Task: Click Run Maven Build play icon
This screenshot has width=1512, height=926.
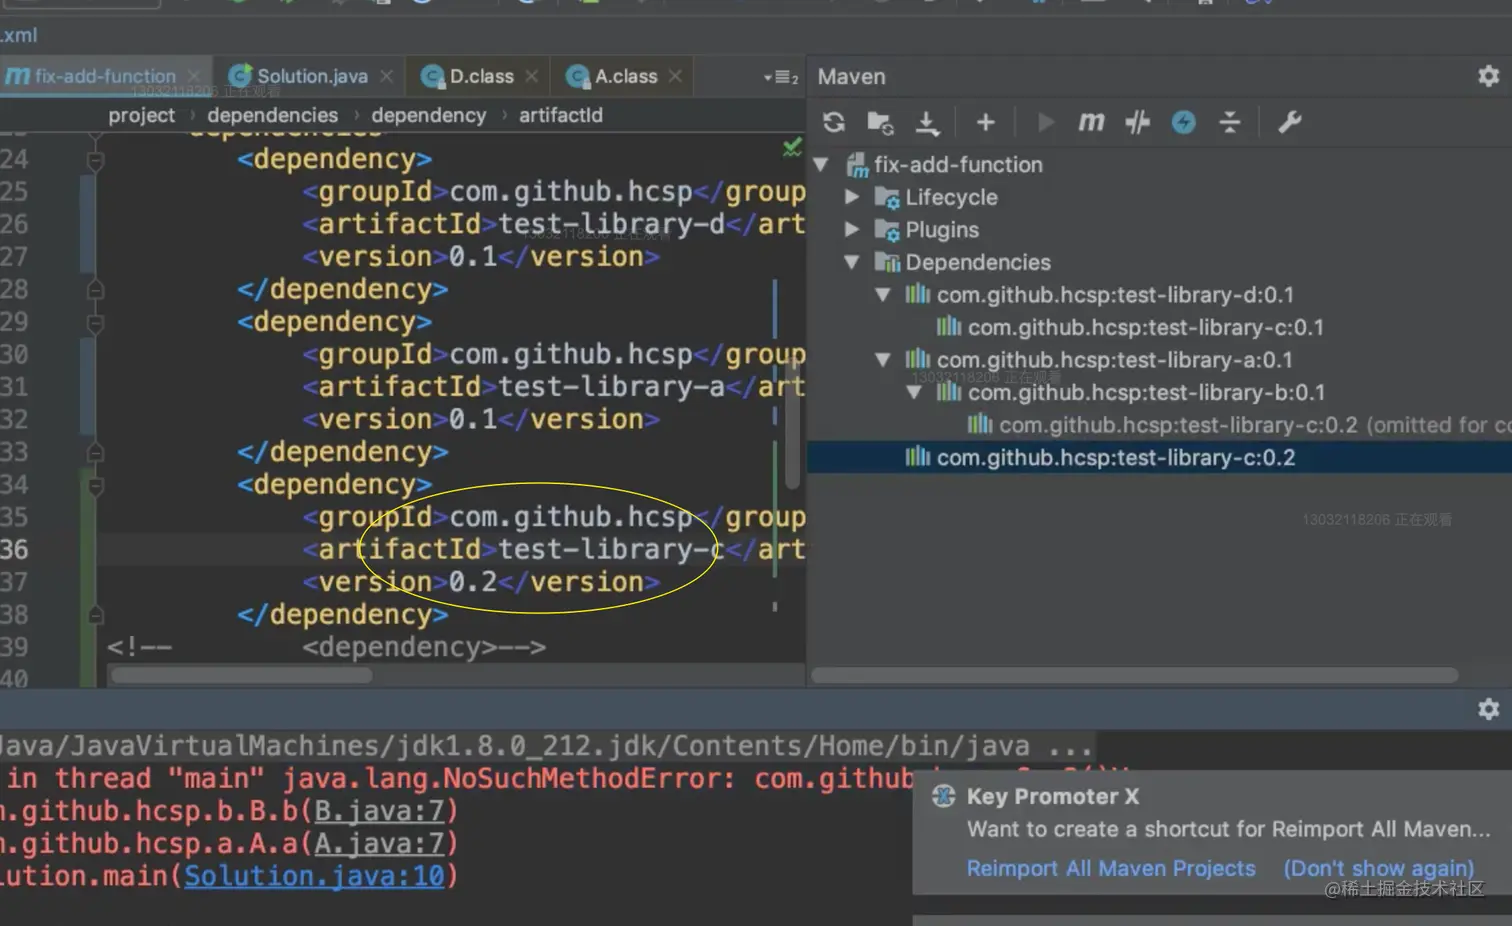Action: tap(1046, 122)
